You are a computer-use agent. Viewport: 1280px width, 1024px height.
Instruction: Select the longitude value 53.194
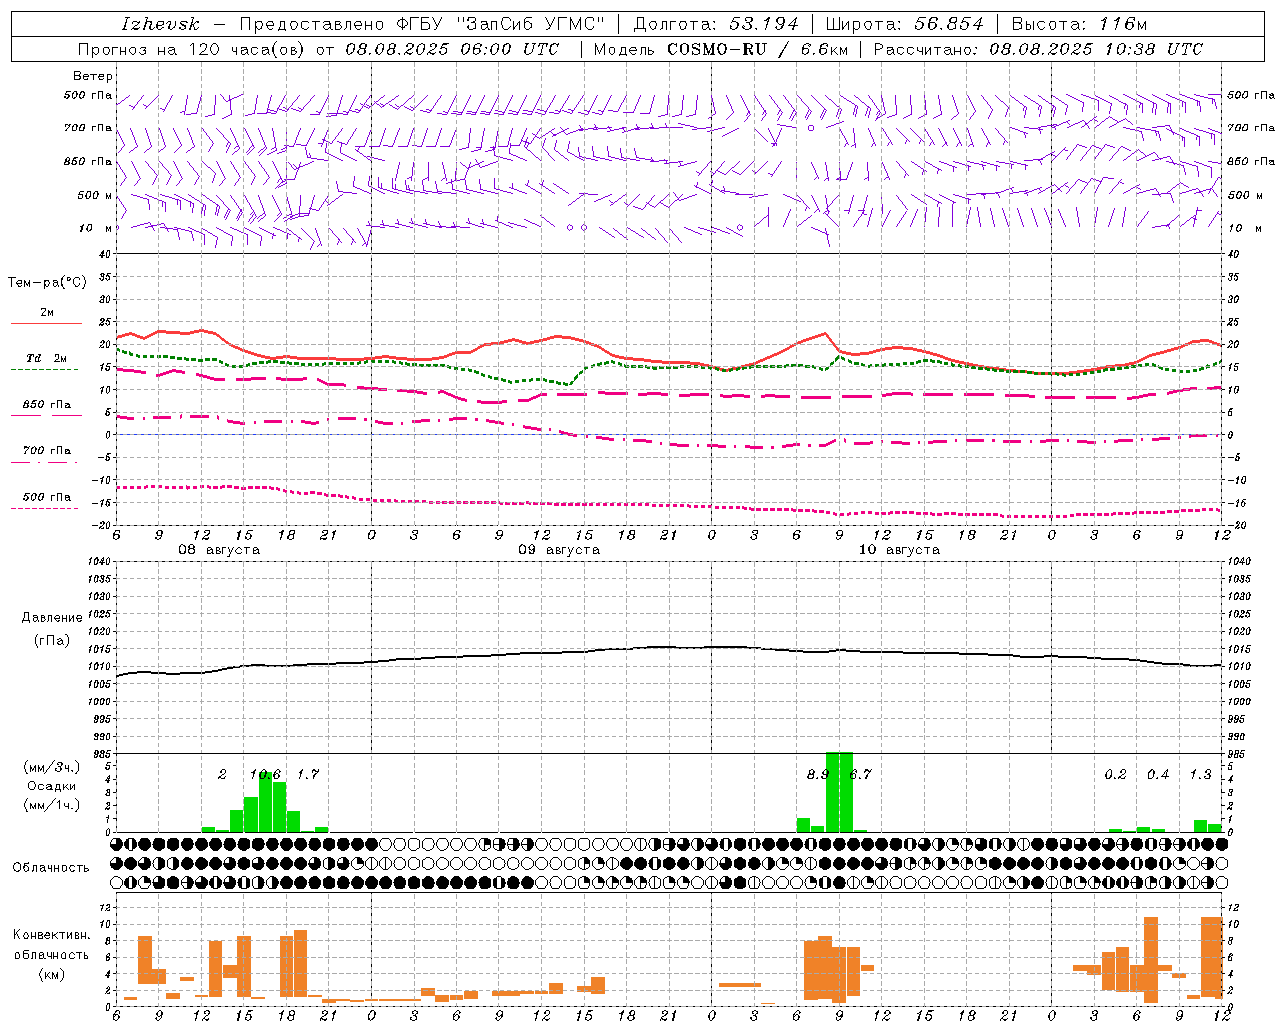(x=765, y=24)
